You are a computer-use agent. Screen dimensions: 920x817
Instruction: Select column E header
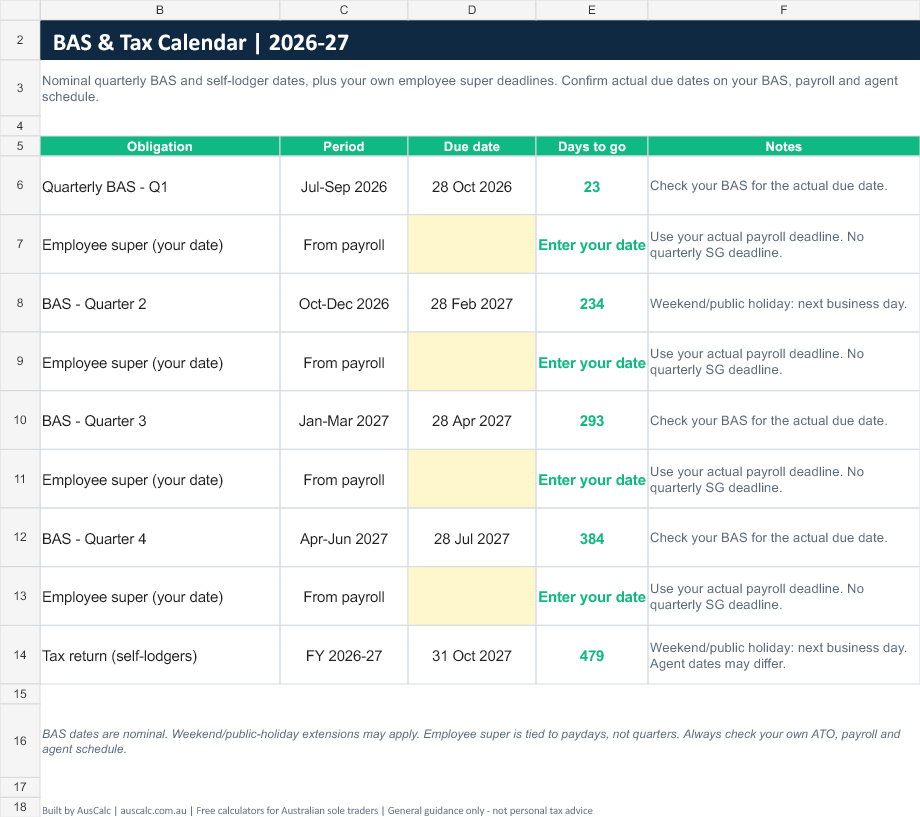[x=591, y=10]
